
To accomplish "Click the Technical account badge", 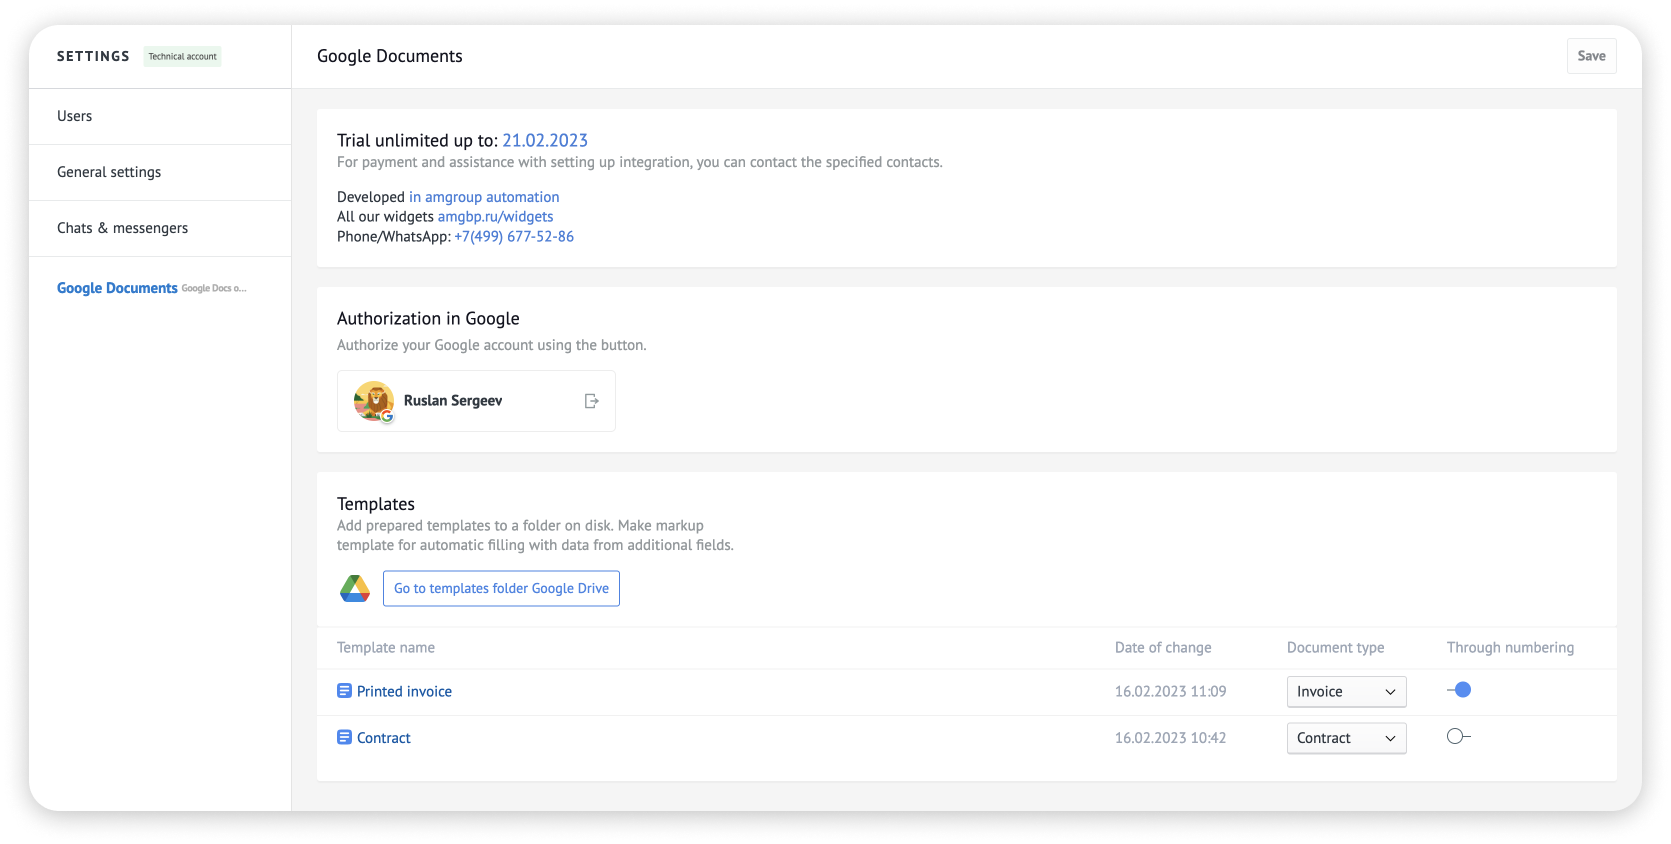I will (182, 56).
